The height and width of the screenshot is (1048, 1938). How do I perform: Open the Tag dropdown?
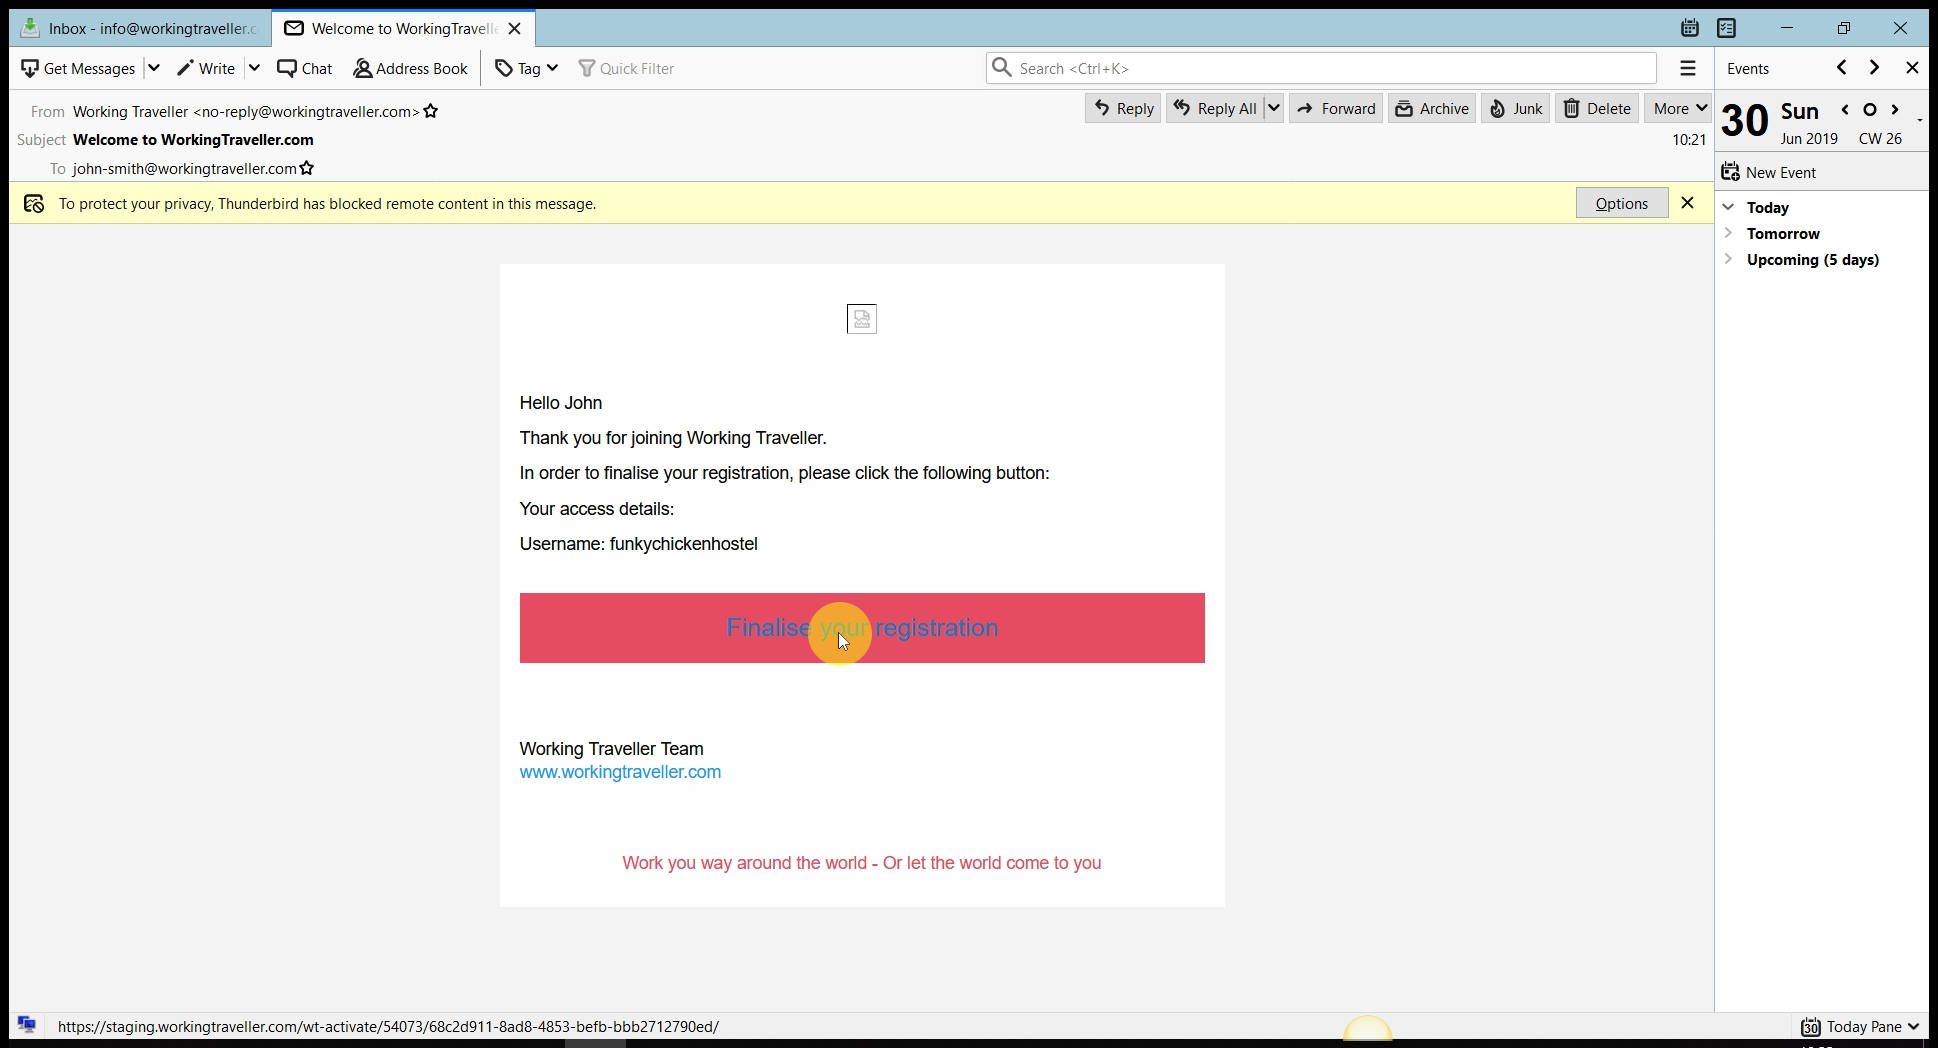point(526,68)
